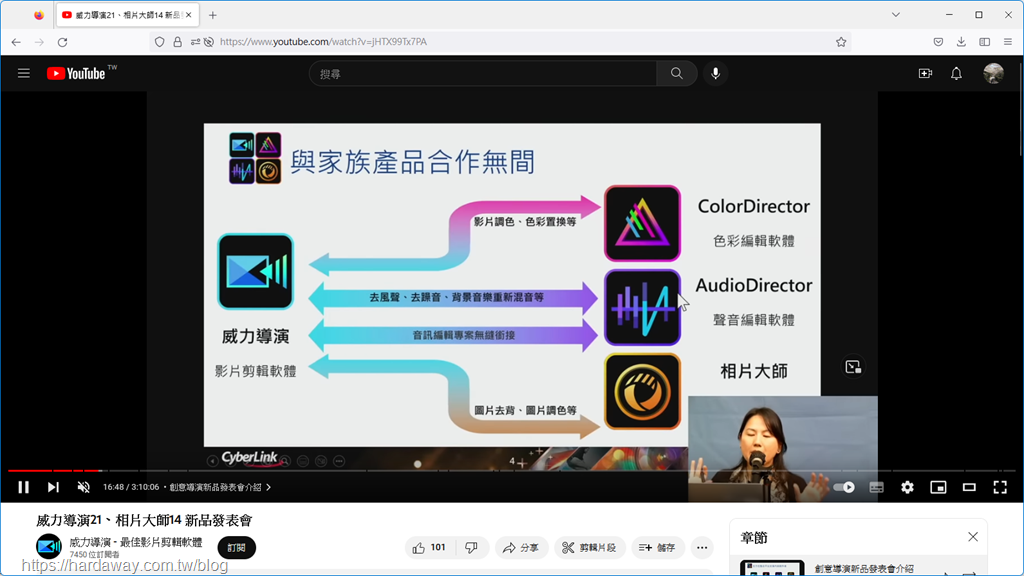The image size is (1024, 576).
Task: Reload the current page
Action: click(63, 42)
